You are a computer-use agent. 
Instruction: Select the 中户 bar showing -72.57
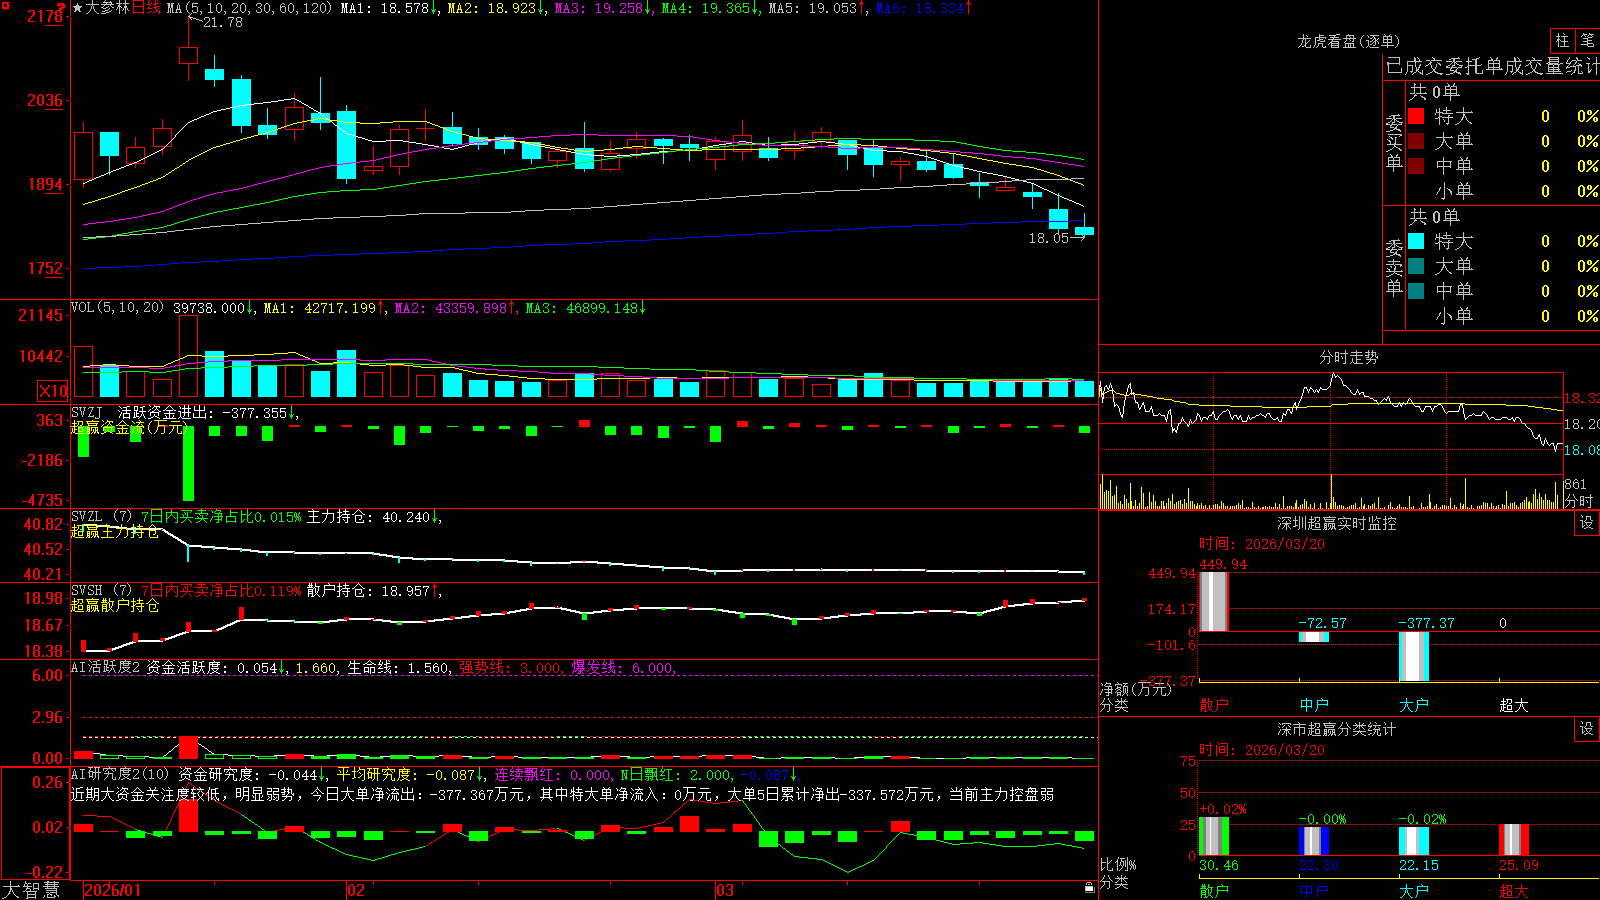pyautogui.click(x=1314, y=637)
